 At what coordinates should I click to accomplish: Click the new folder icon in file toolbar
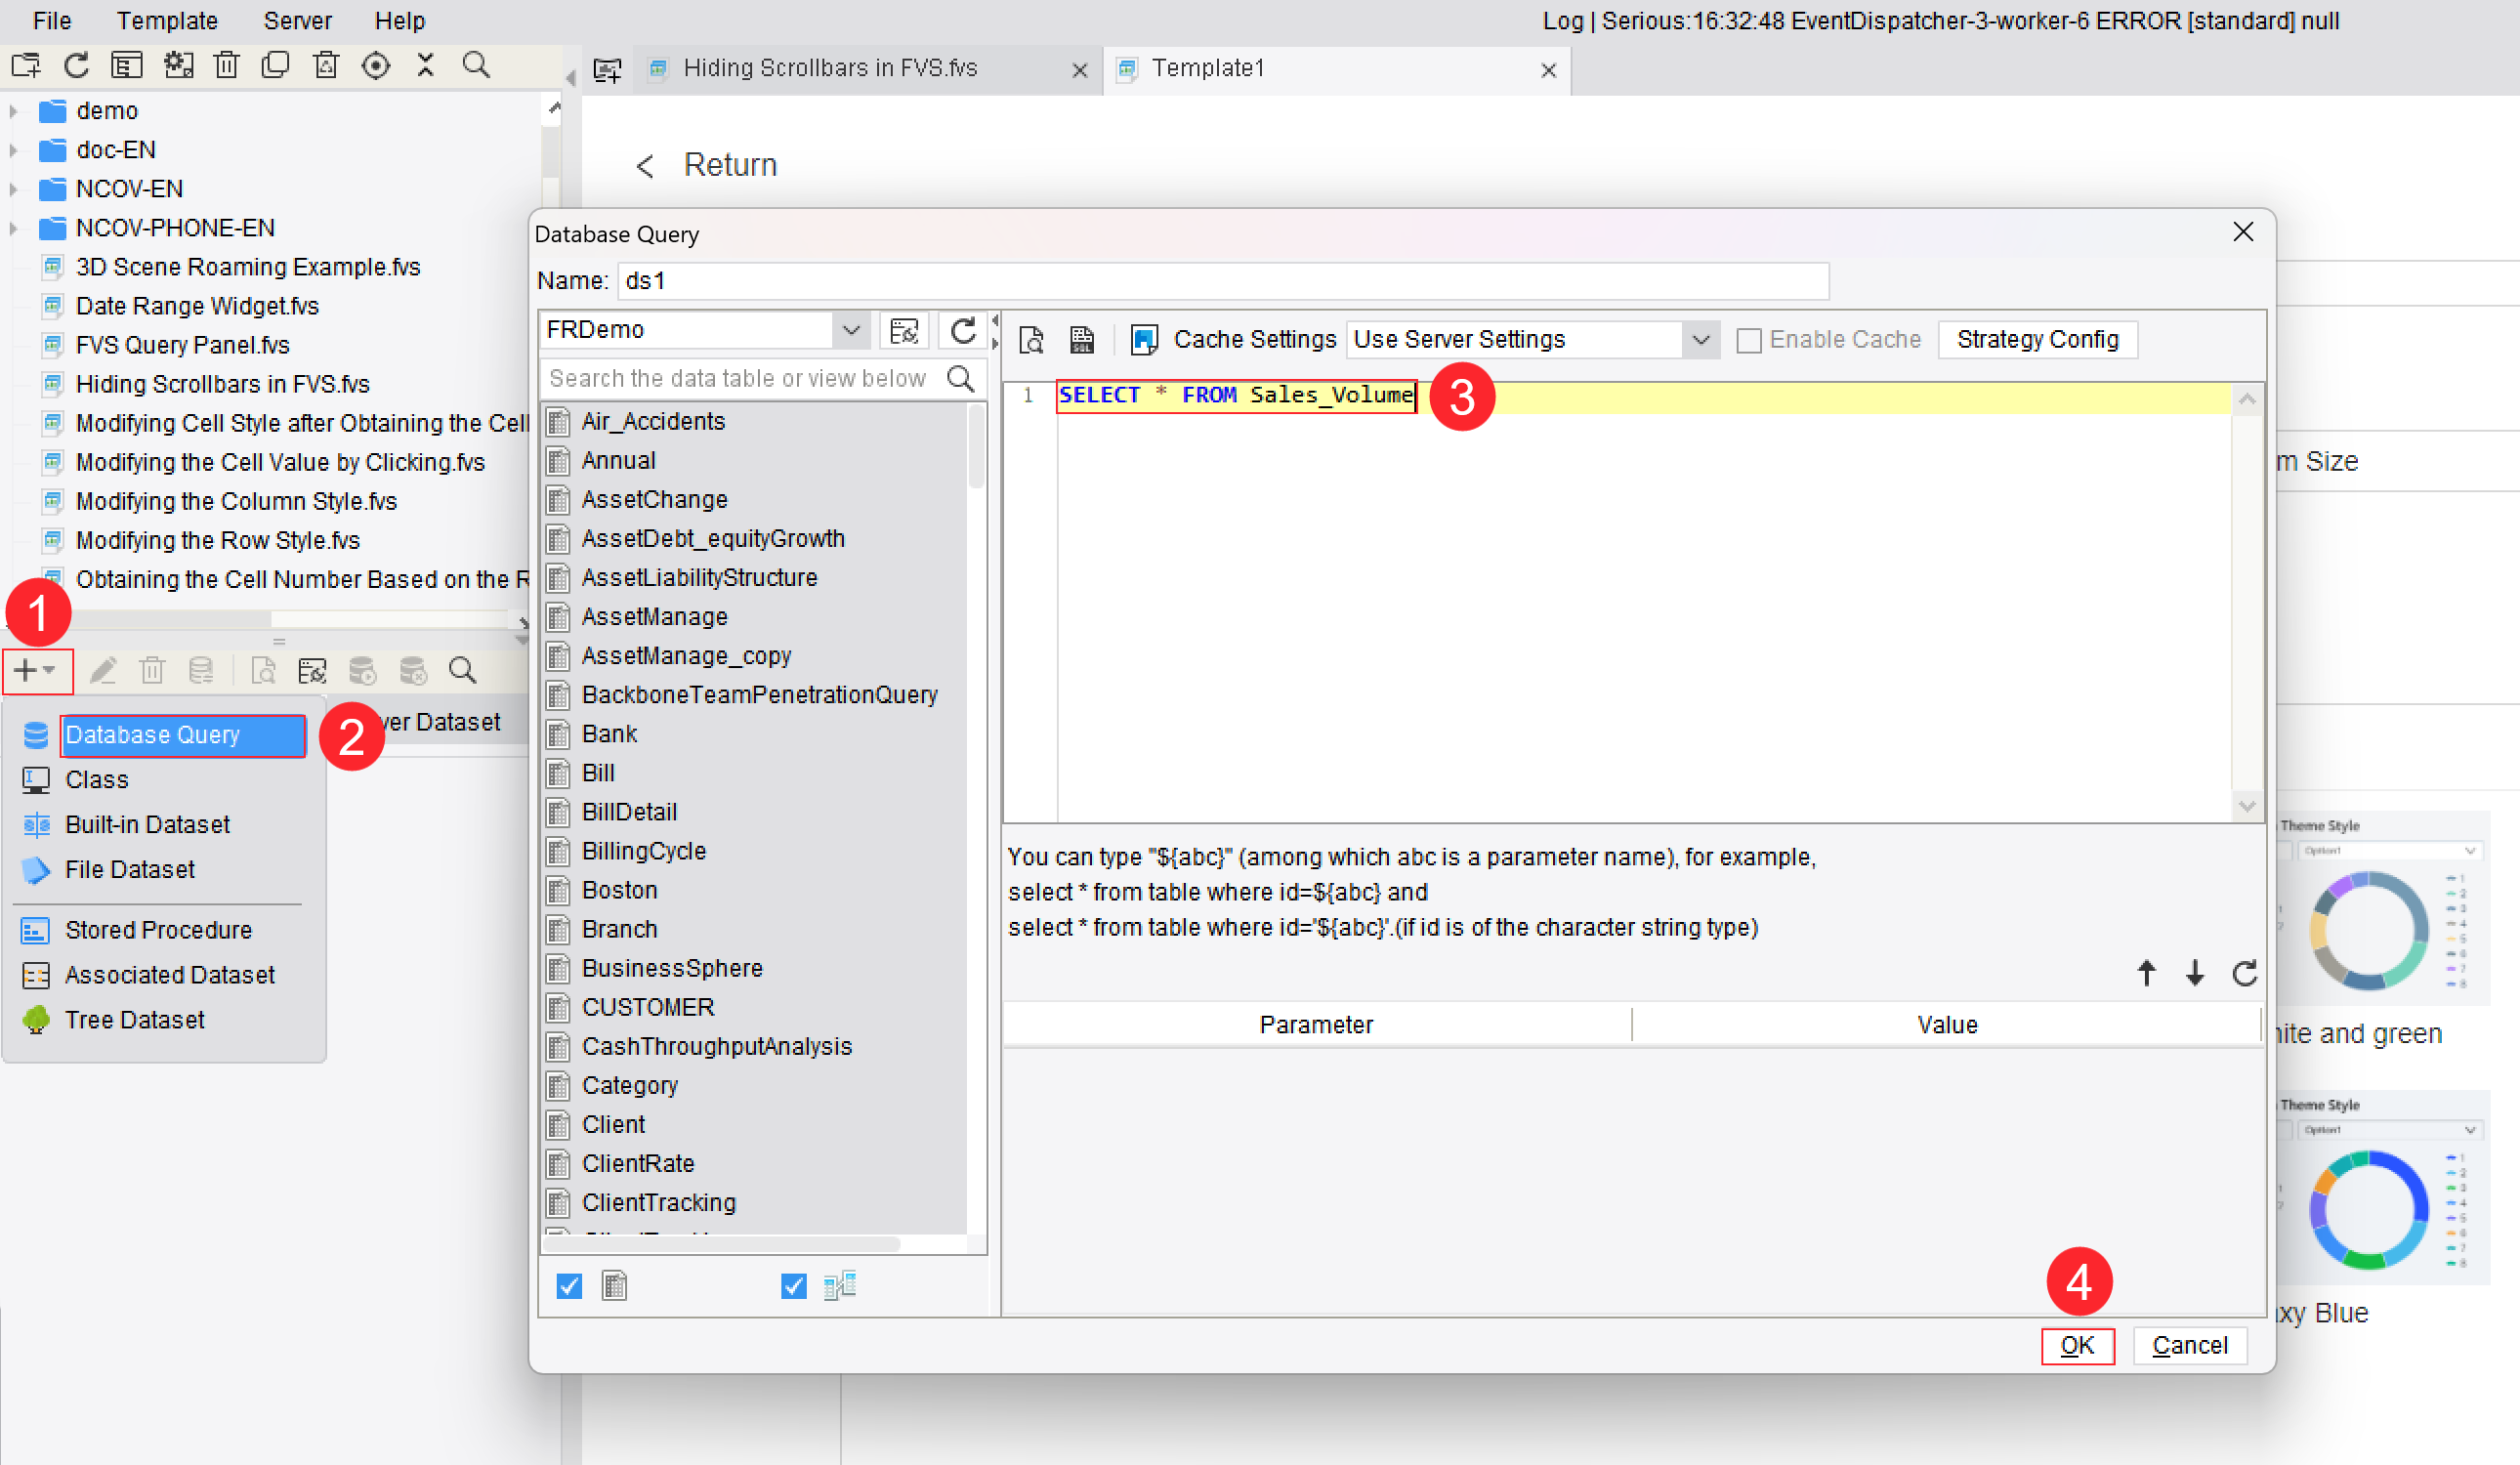click(26, 66)
